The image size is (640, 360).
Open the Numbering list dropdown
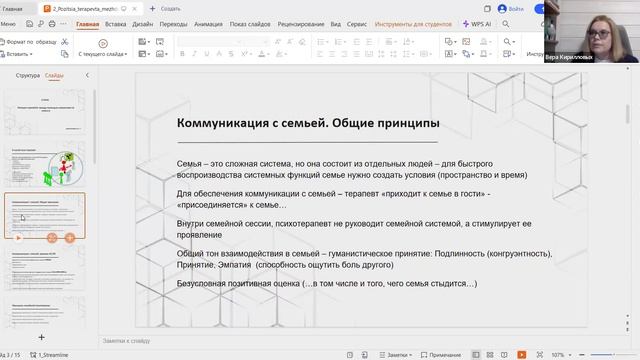(340, 42)
